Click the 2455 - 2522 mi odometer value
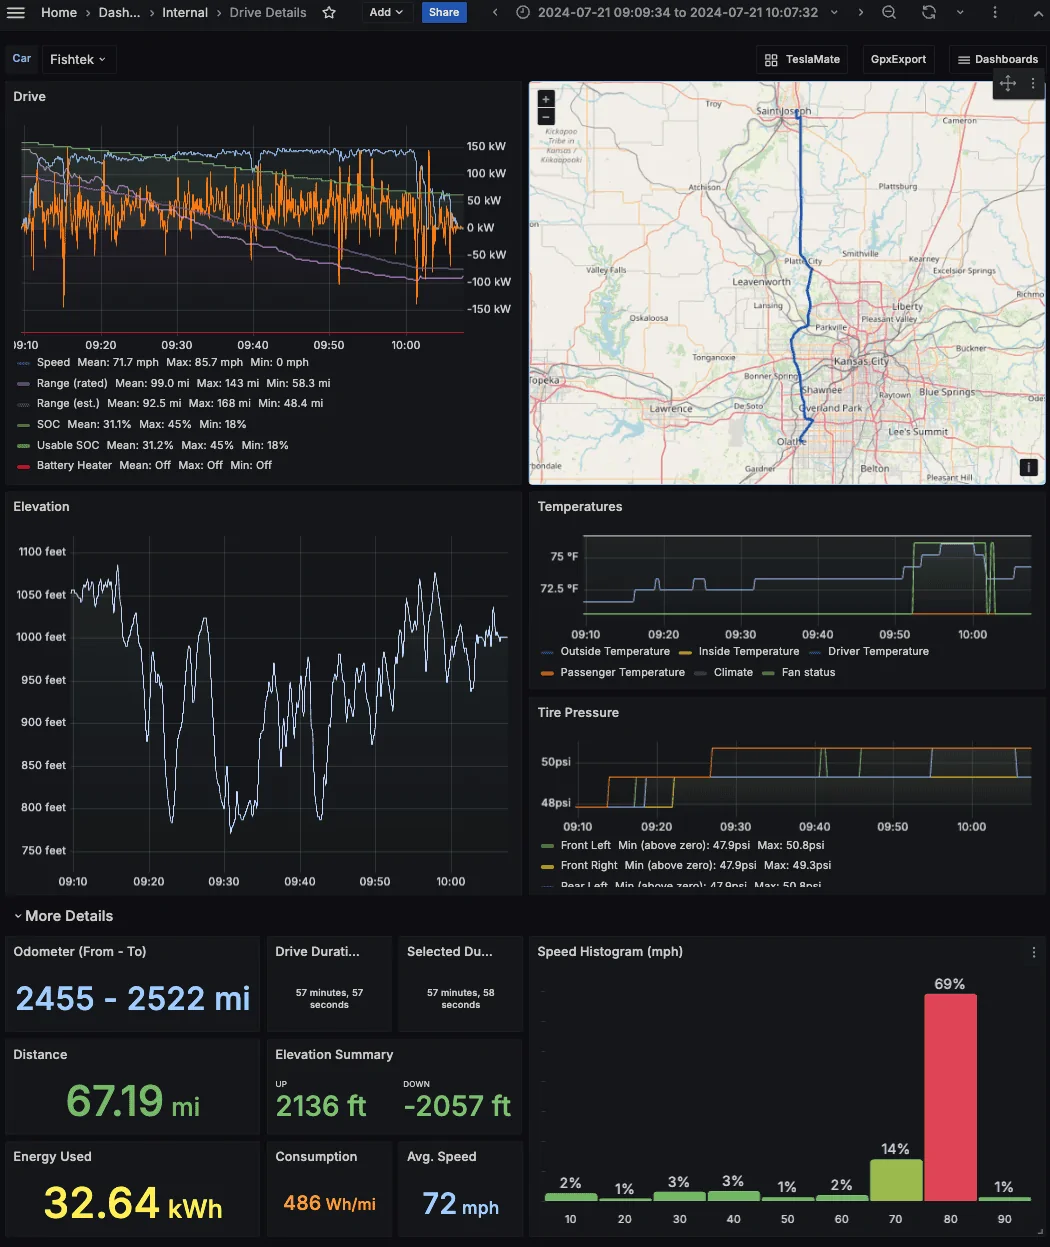The height and width of the screenshot is (1247, 1050). click(133, 998)
